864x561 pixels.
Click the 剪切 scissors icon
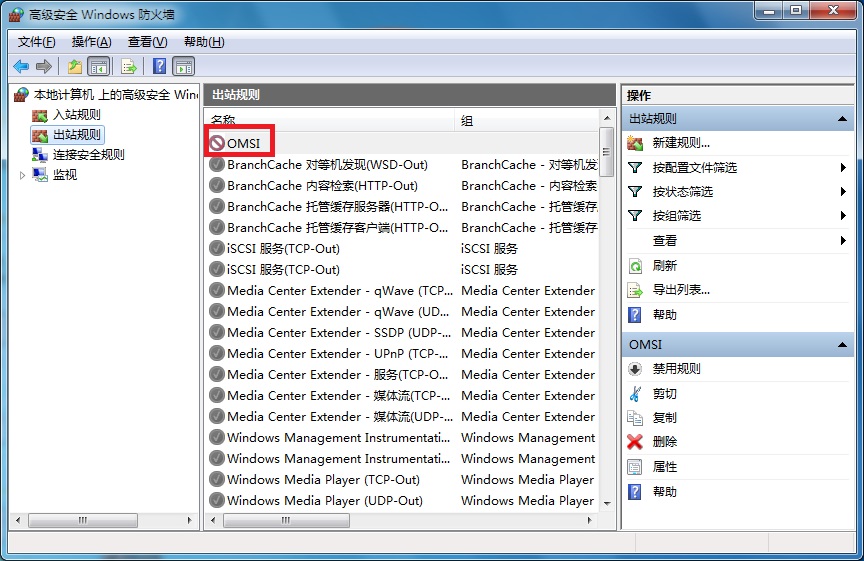(x=635, y=393)
